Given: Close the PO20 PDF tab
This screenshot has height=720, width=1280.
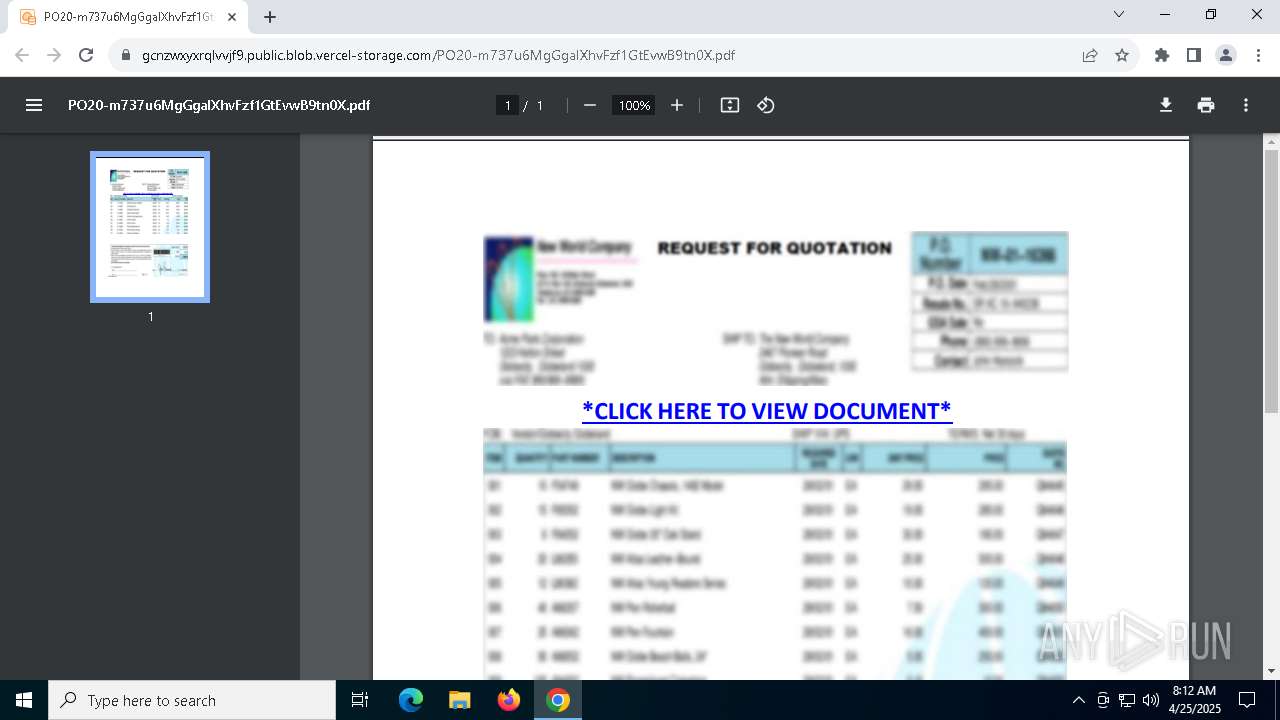Looking at the screenshot, I should 232,17.
